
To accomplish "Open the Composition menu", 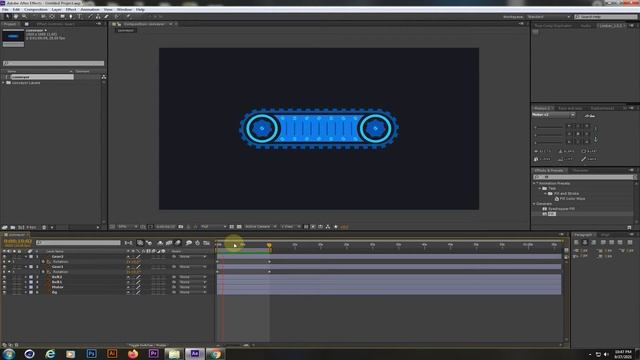I will tap(36, 9).
